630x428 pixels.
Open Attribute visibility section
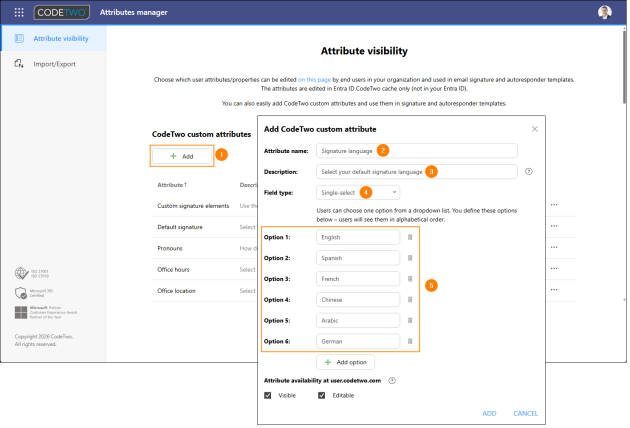(x=53, y=39)
